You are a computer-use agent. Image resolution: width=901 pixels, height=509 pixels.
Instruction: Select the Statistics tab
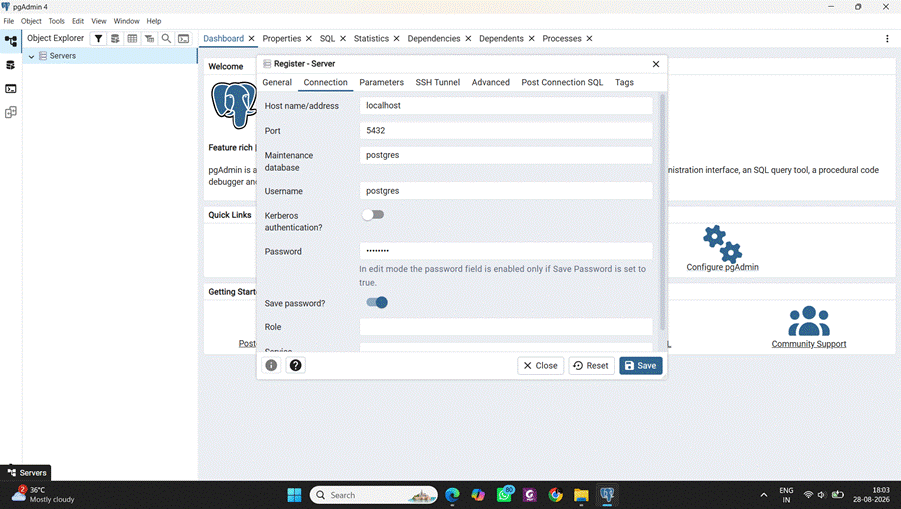371,38
